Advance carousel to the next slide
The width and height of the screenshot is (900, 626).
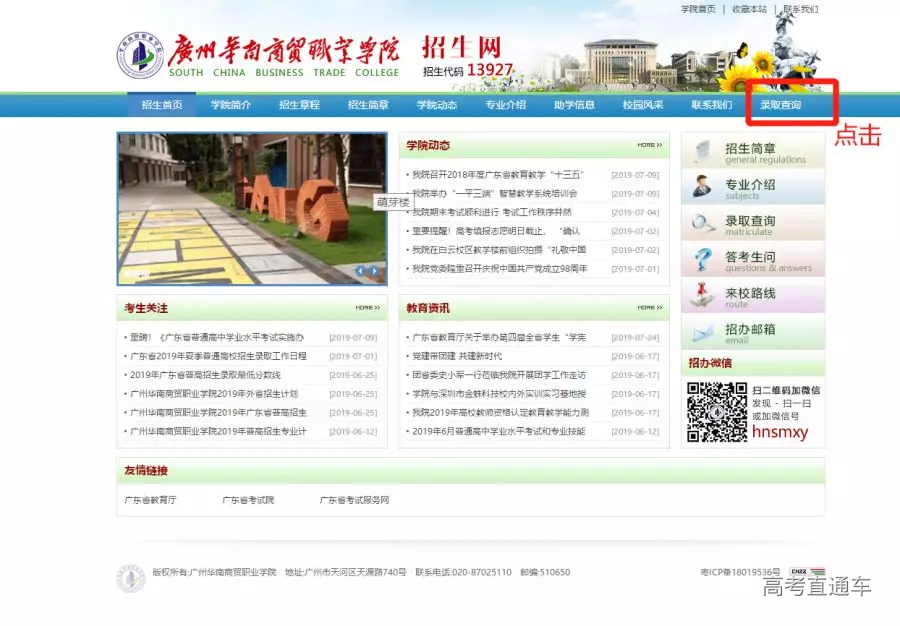[x=375, y=271]
